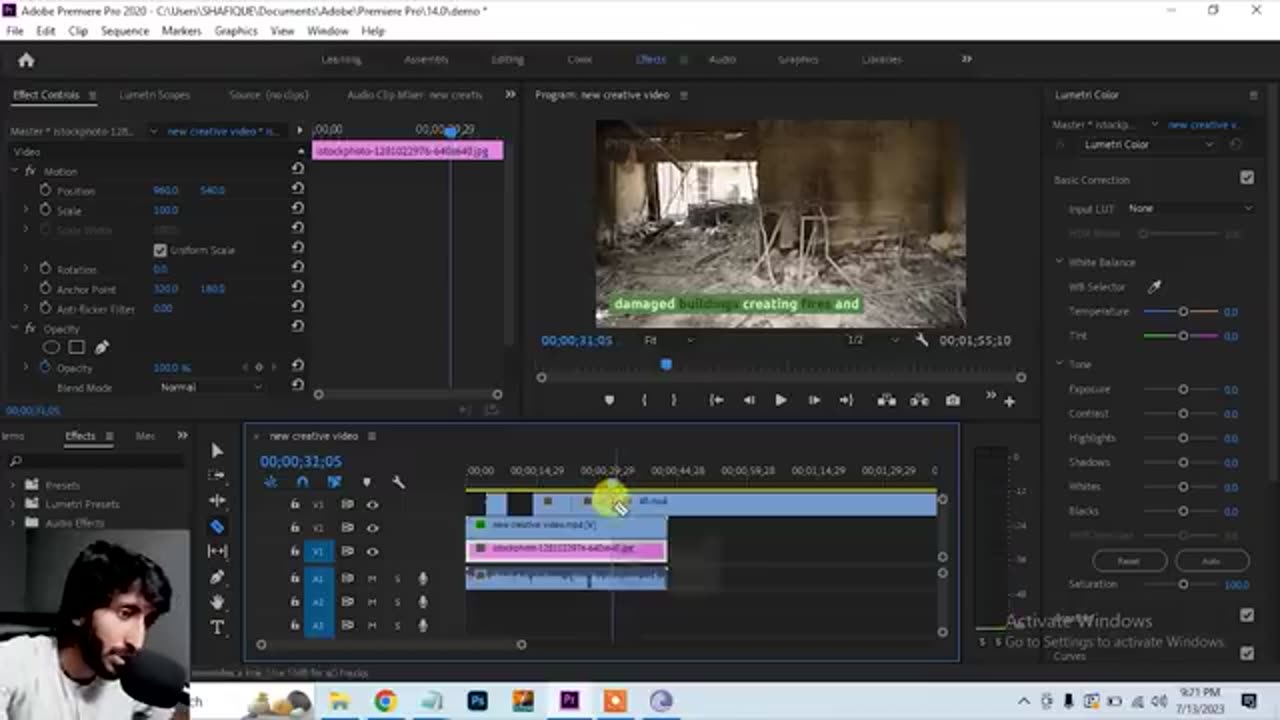
Task: Step back one frame
Action: [749, 400]
